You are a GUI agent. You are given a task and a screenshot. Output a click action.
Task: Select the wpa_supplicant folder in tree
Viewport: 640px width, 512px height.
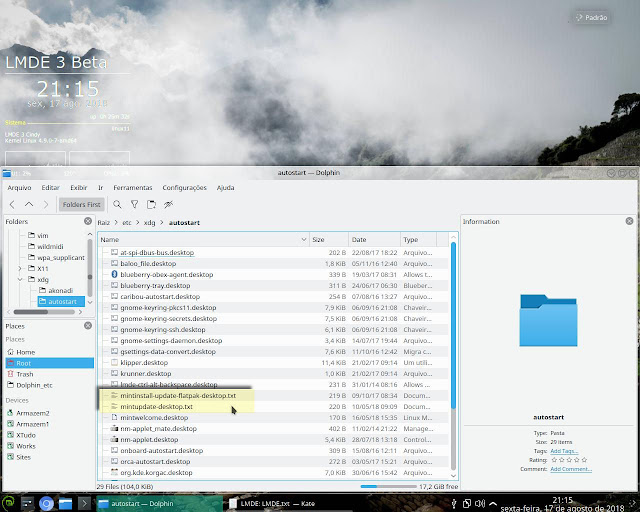coord(56,258)
